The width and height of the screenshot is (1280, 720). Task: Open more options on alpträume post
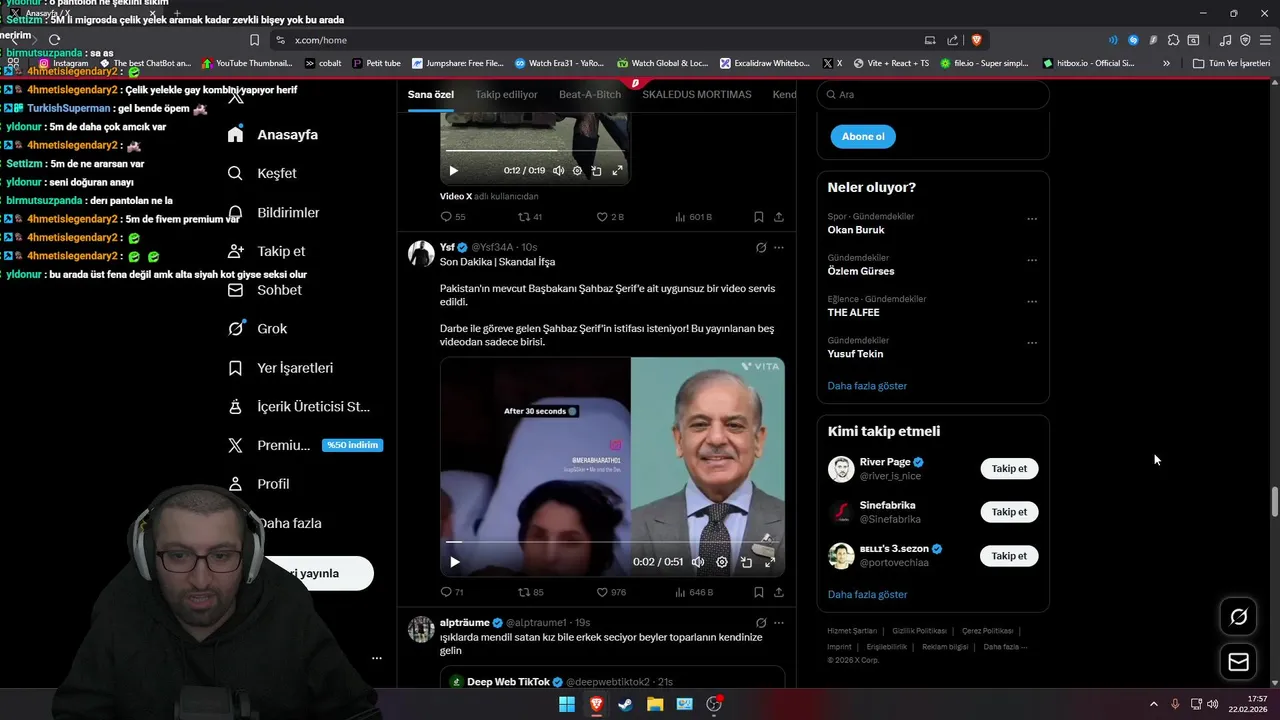coord(779,622)
